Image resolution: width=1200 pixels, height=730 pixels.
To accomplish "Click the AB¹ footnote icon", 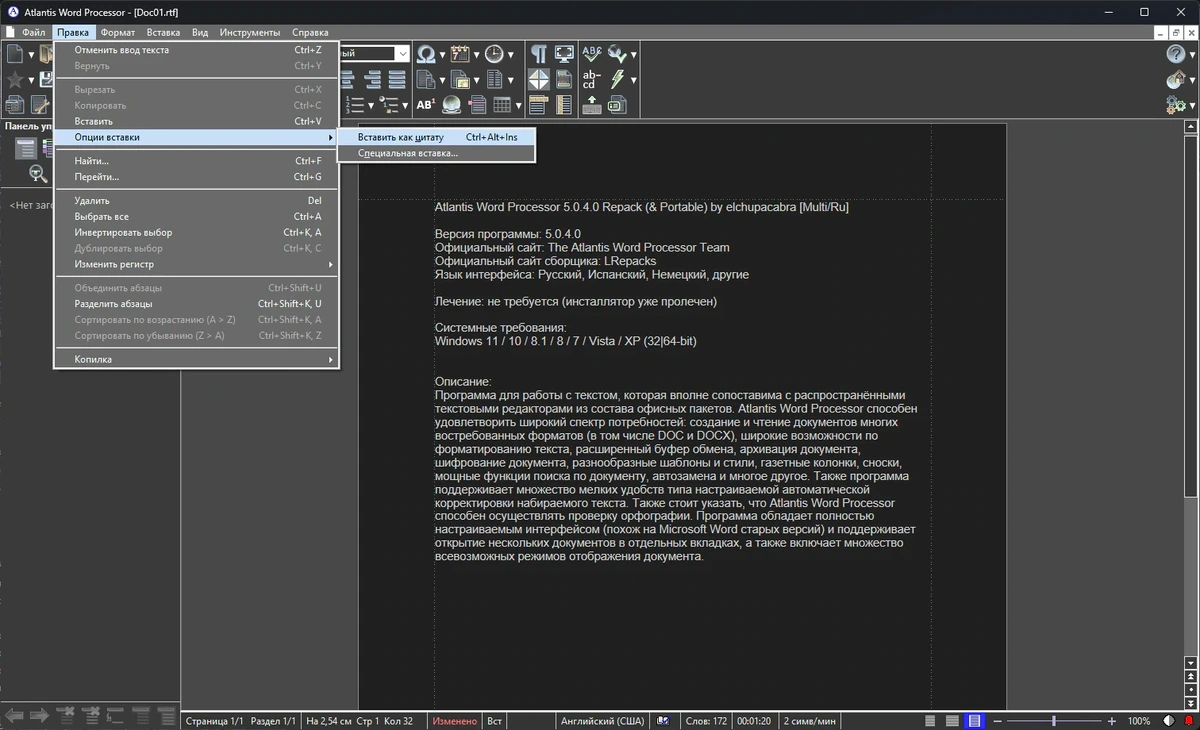I will pyautogui.click(x=427, y=103).
